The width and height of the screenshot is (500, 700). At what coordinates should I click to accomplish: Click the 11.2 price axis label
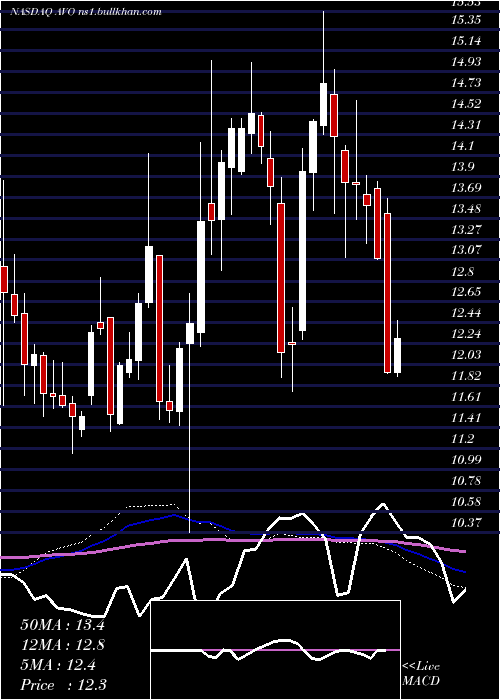click(x=462, y=439)
